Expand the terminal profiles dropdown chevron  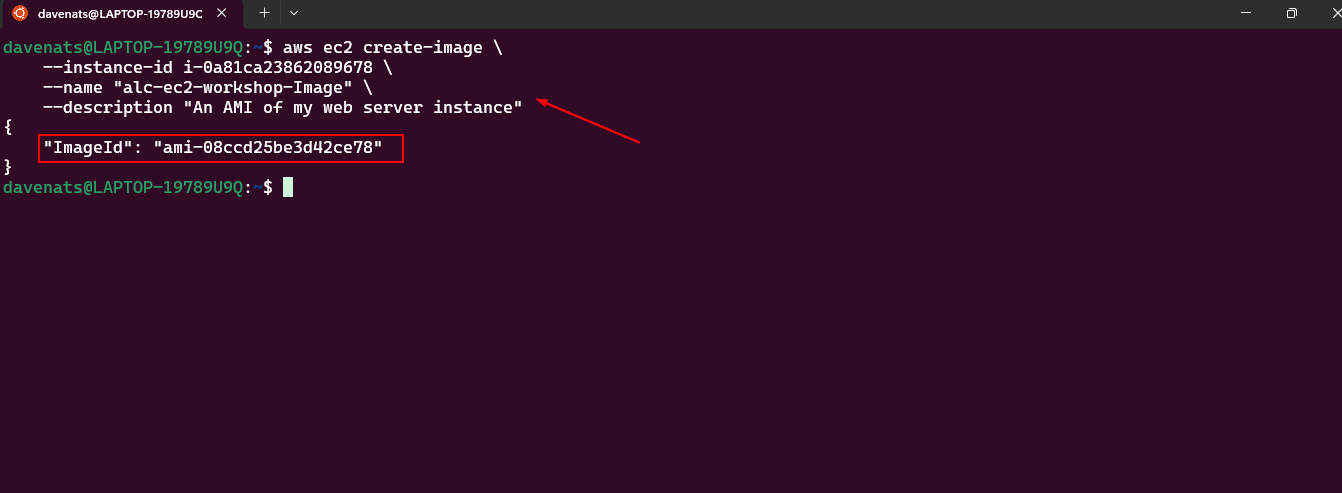click(x=293, y=13)
